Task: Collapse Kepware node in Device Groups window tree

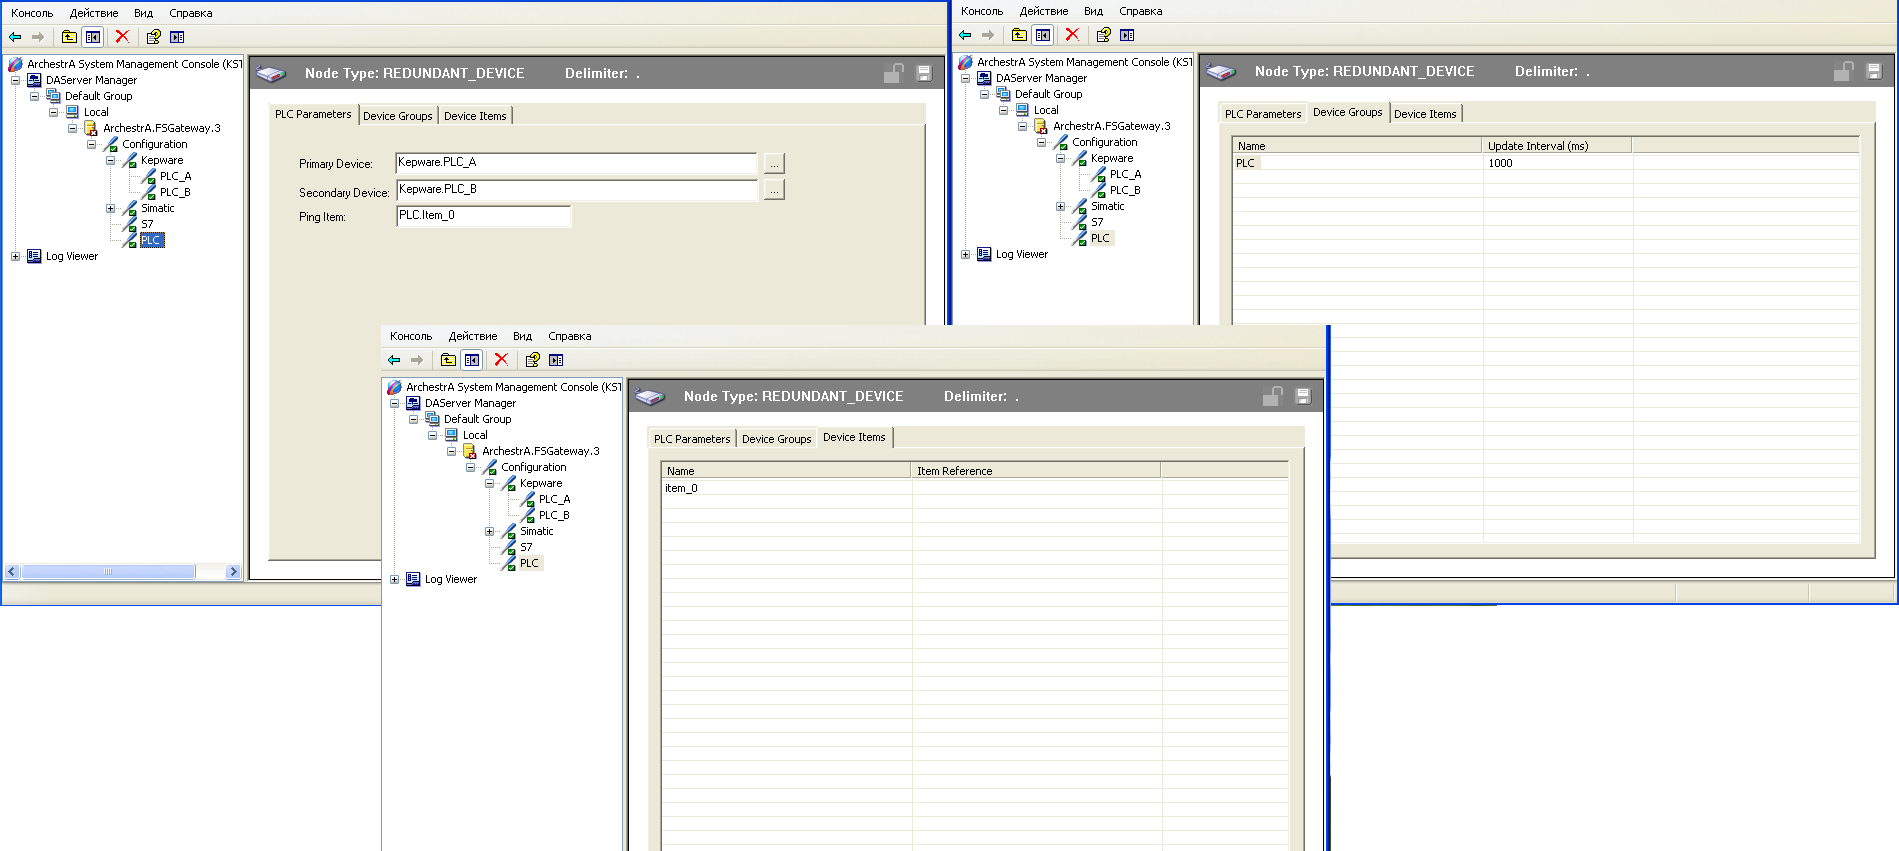Action: pos(1060,159)
